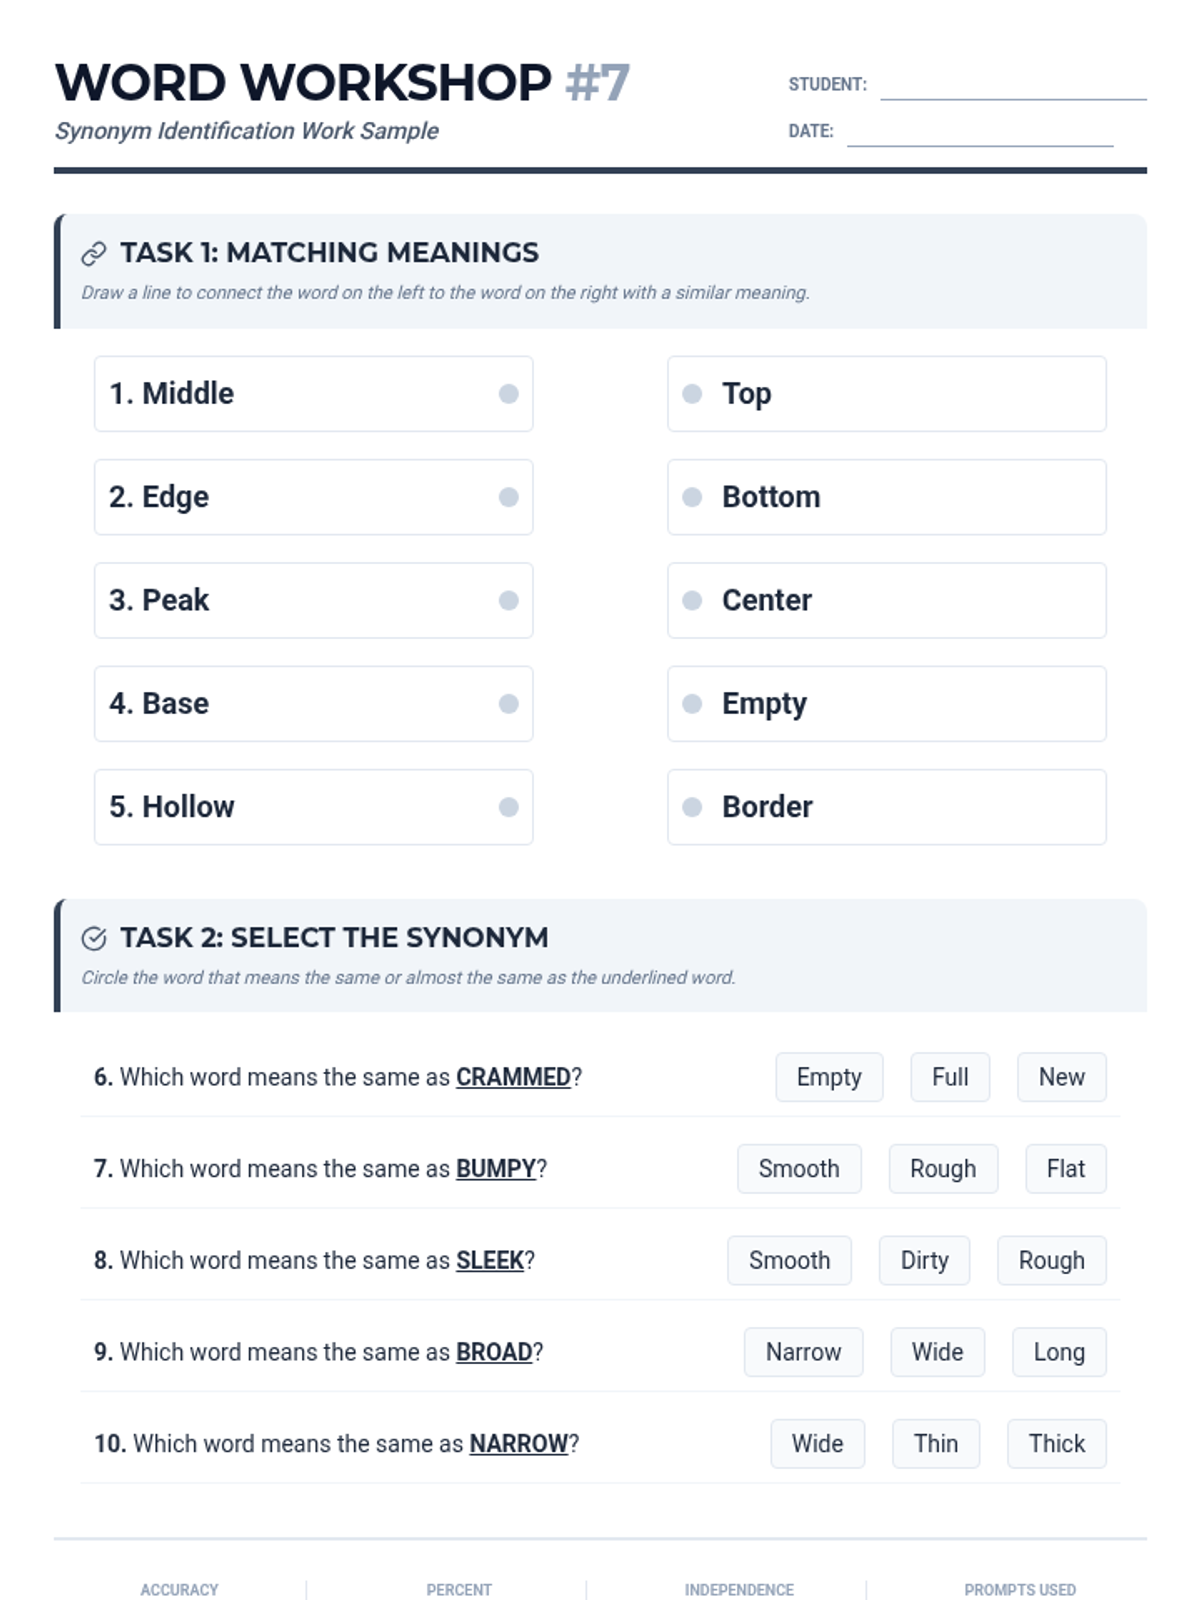This screenshot has width=1200, height=1600.
Task: Select the connector dot next to Edge
Action: pyautogui.click(x=508, y=497)
